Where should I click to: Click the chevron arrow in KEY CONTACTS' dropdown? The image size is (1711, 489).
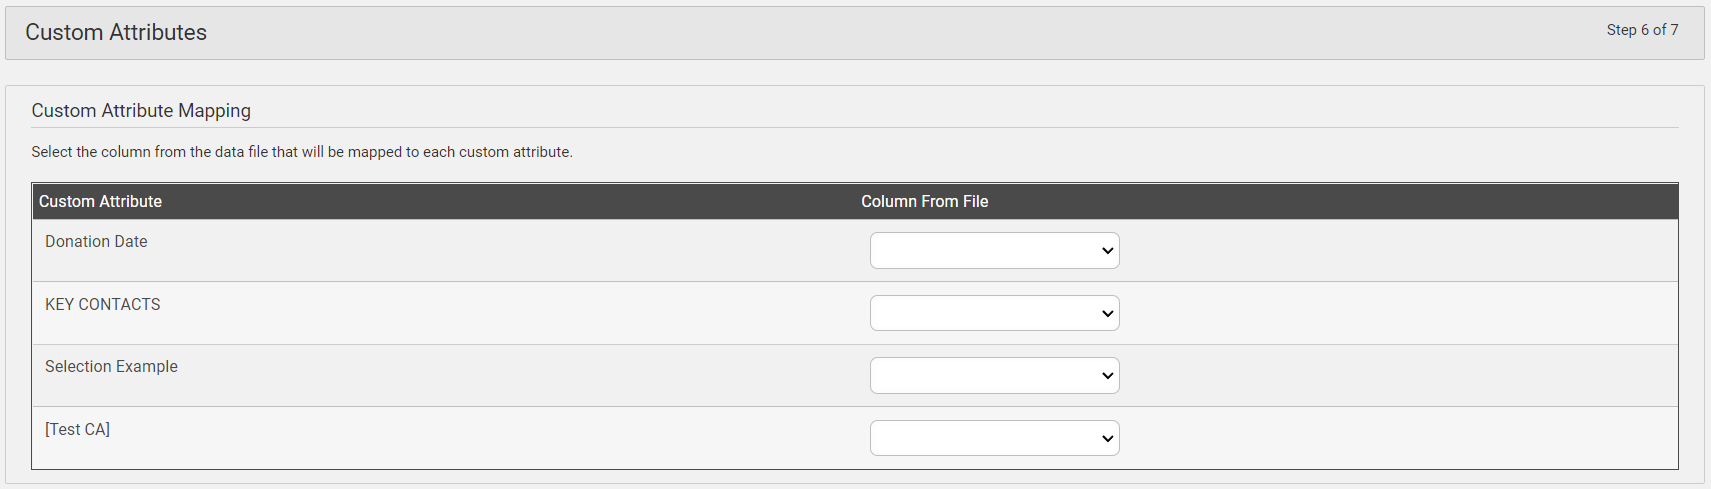[x=1107, y=314]
